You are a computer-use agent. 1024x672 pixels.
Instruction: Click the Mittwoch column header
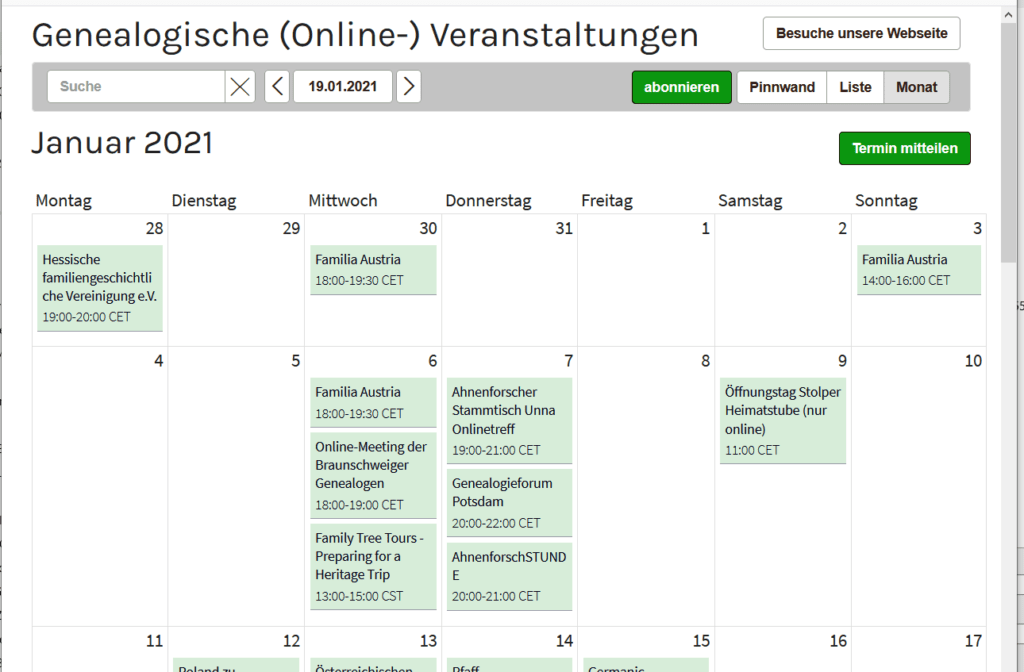coord(343,200)
